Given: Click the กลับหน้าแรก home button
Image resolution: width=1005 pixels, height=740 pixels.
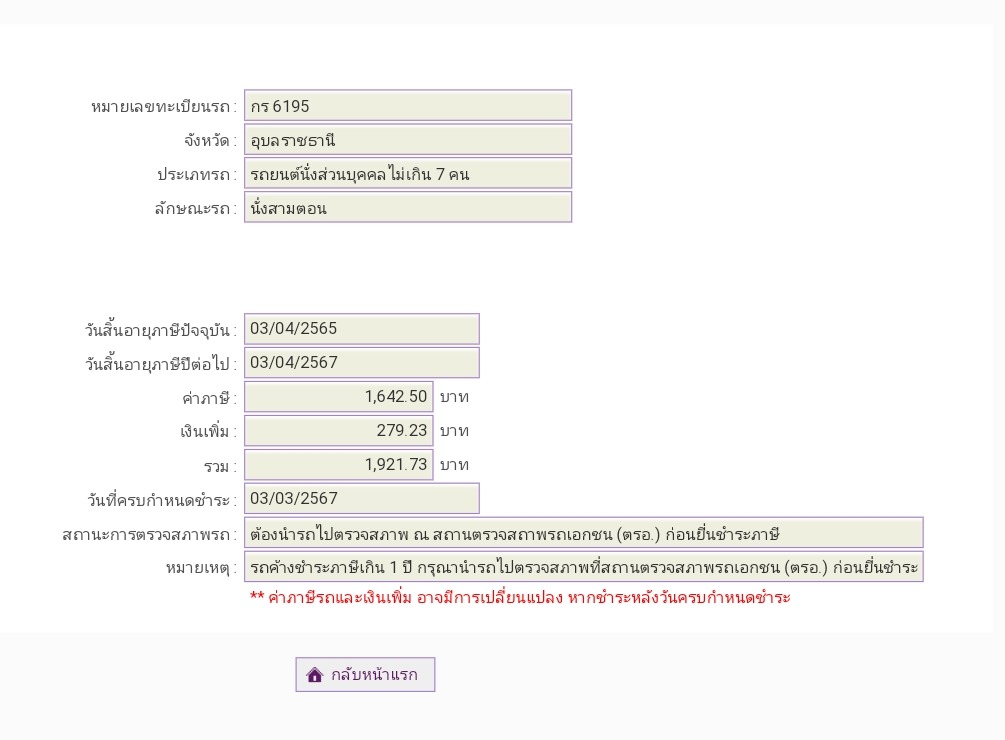Looking at the screenshot, I should [365, 674].
